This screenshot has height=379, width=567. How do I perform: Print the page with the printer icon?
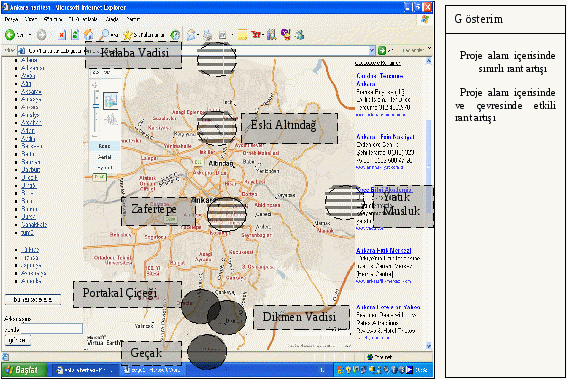(x=208, y=35)
